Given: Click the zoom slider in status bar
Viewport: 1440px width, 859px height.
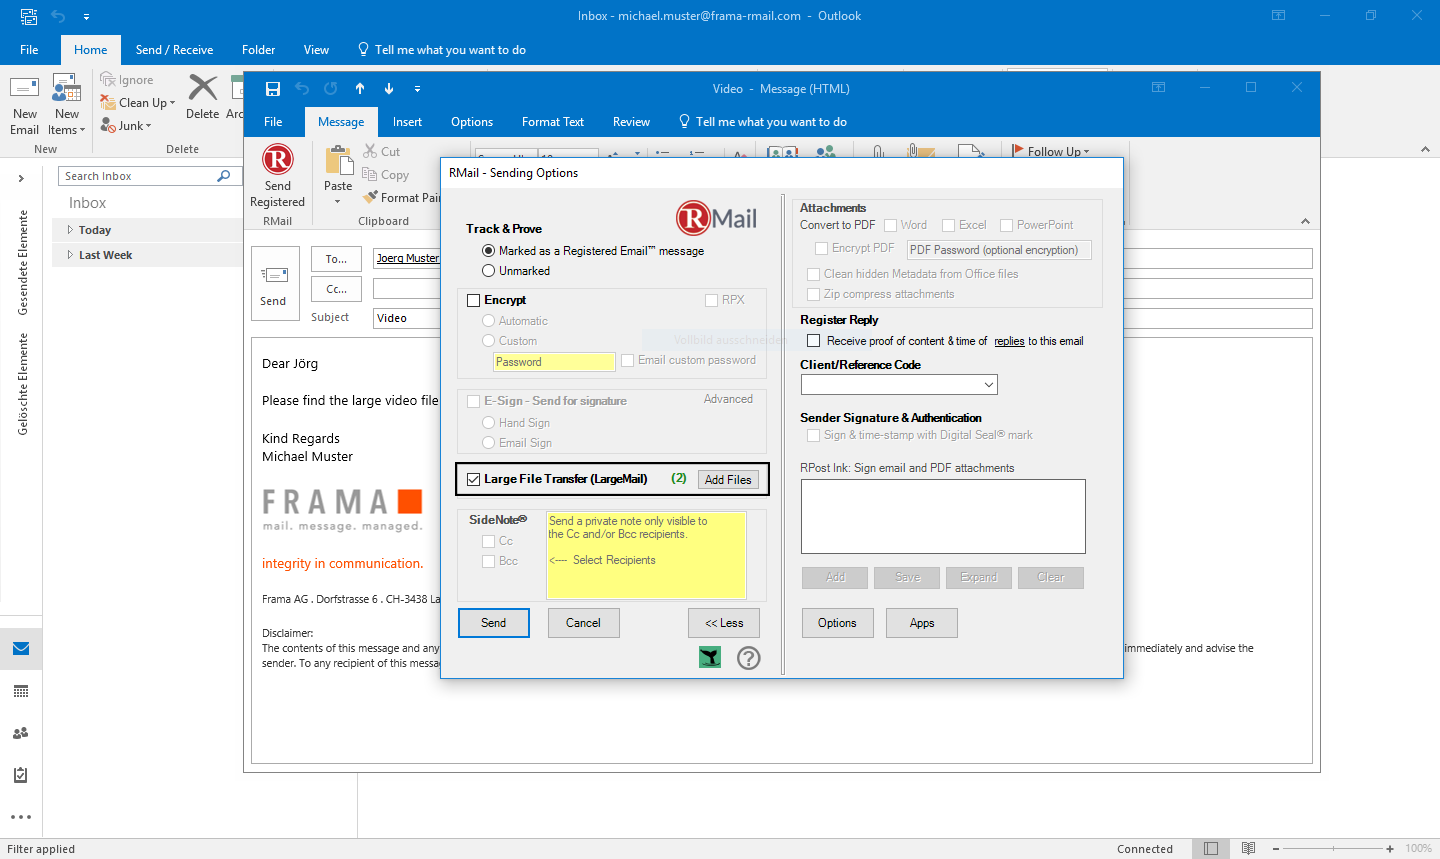Looking at the screenshot, I should (x=1333, y=848).
